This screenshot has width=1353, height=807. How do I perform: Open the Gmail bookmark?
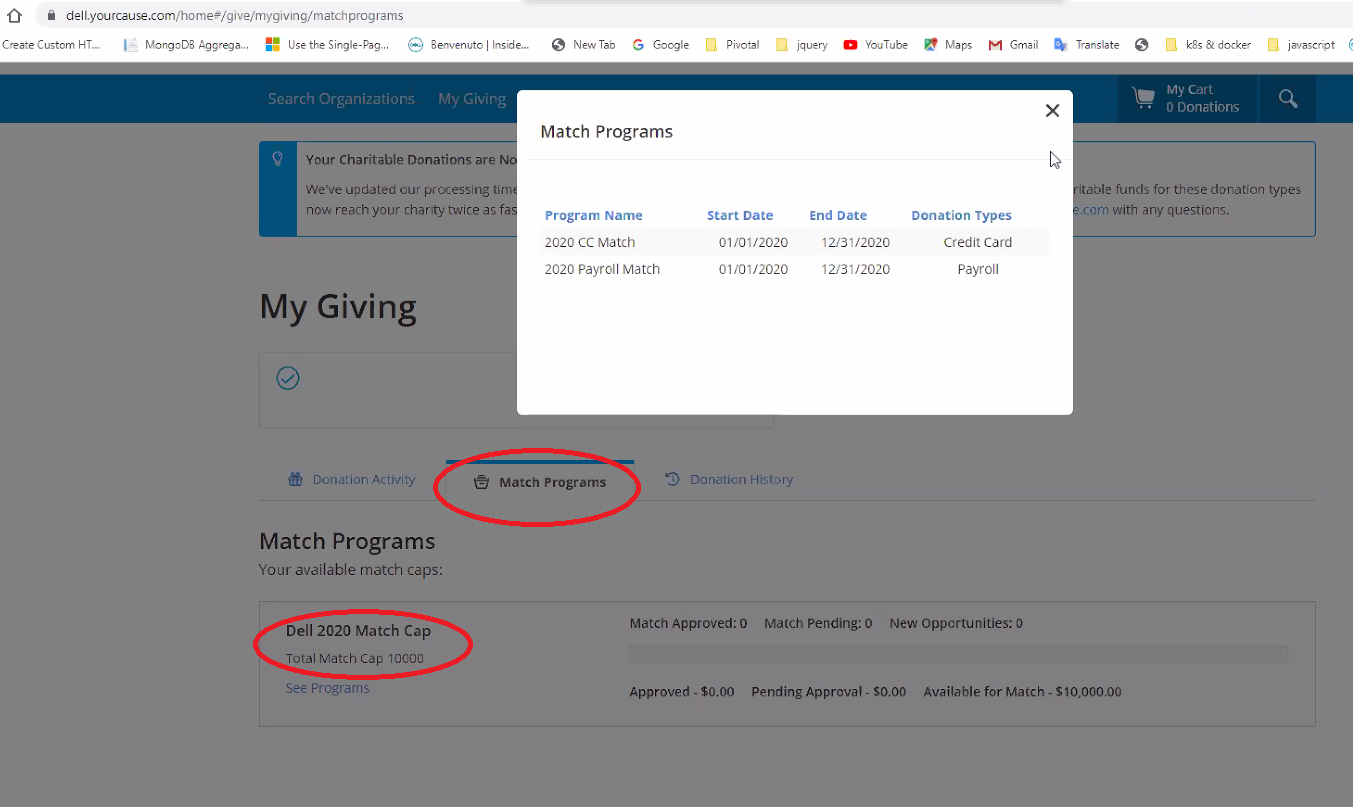tap(1013, 44)
